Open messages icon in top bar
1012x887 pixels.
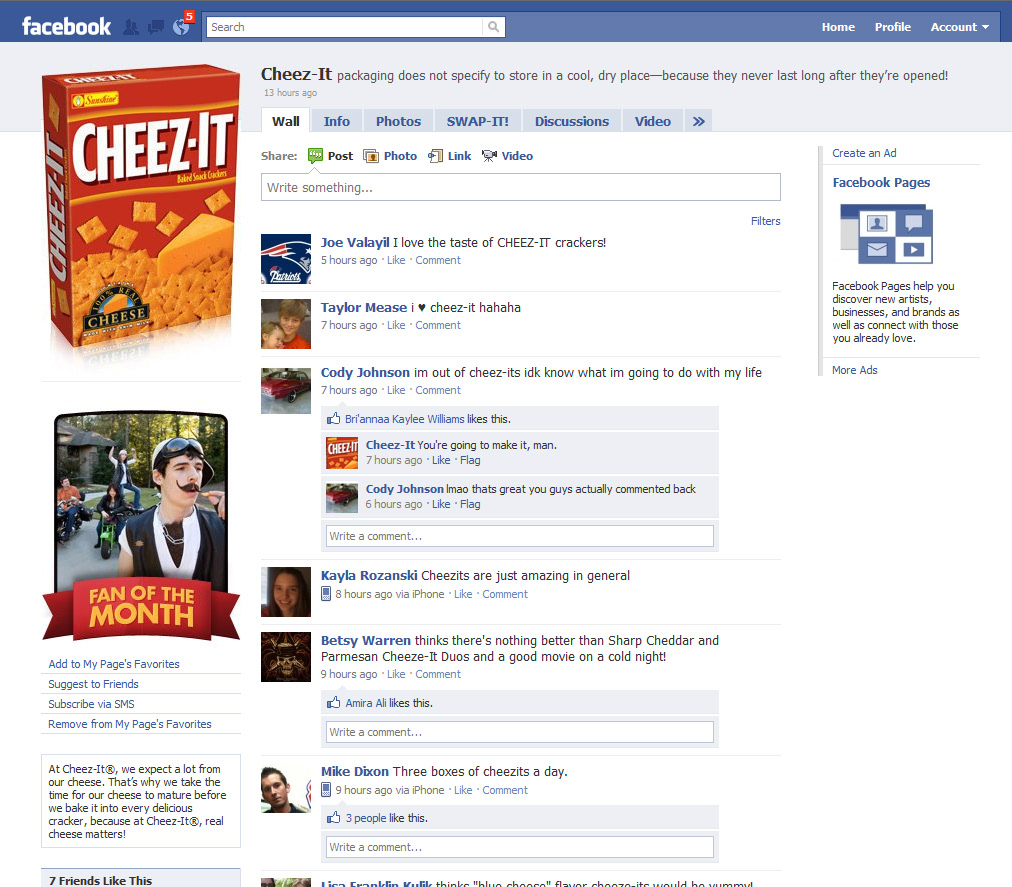coord(156,27)
